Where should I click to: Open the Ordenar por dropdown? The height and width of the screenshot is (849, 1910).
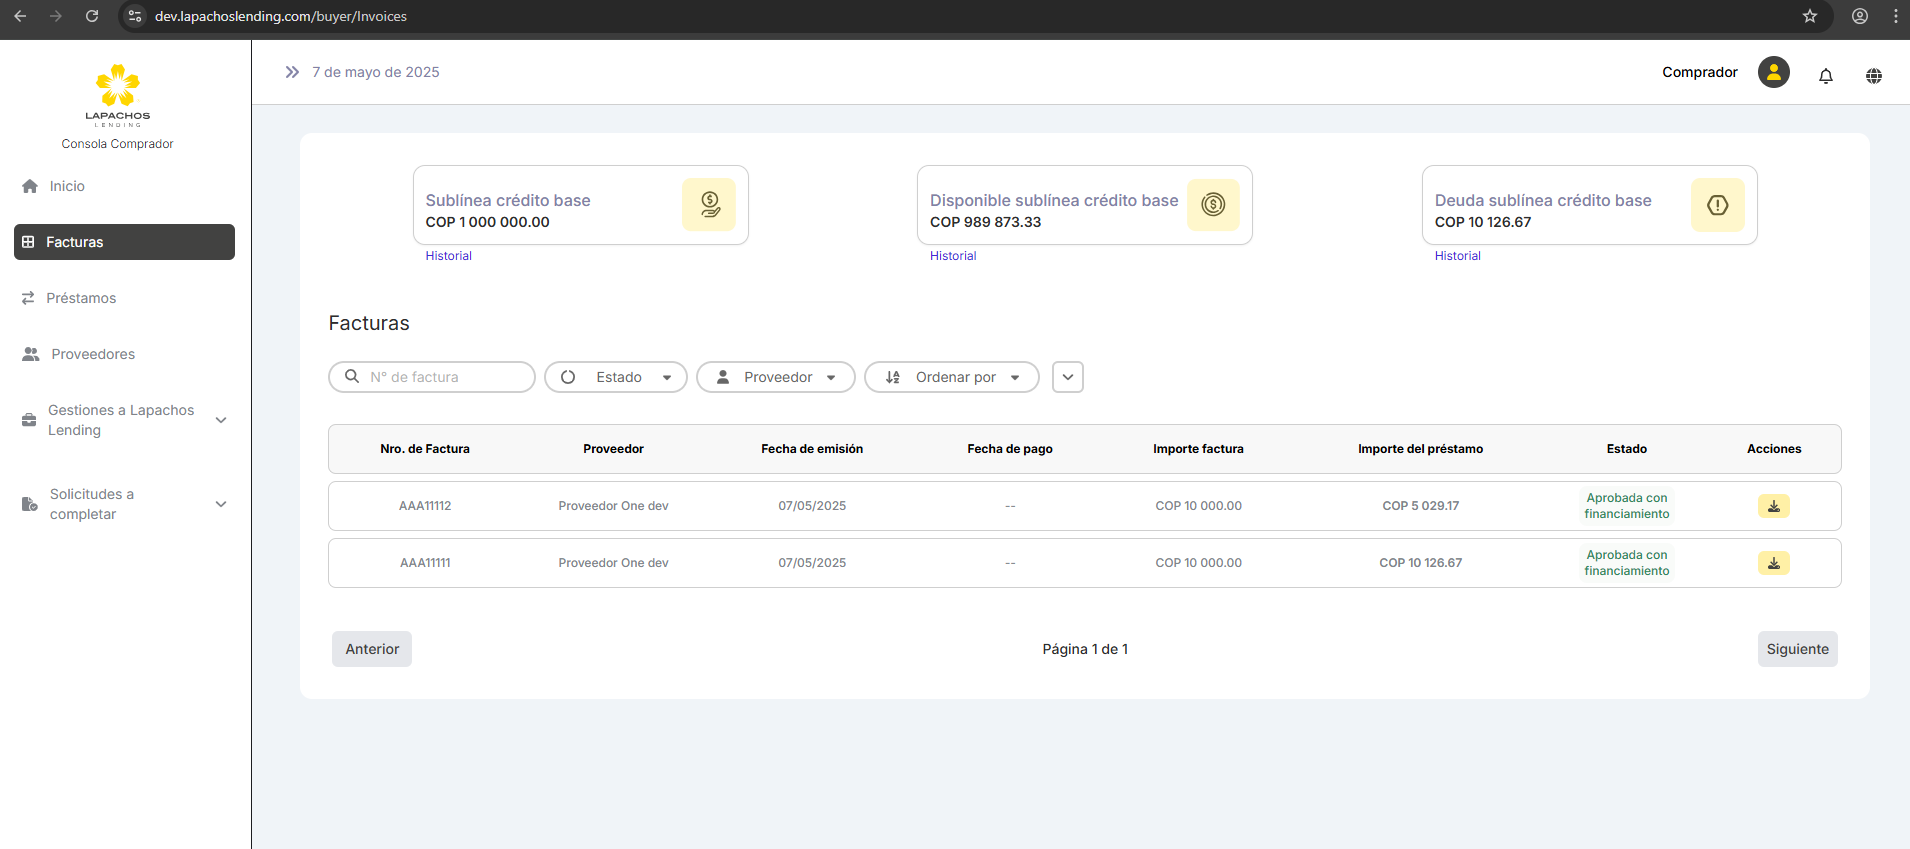point(951,377)
